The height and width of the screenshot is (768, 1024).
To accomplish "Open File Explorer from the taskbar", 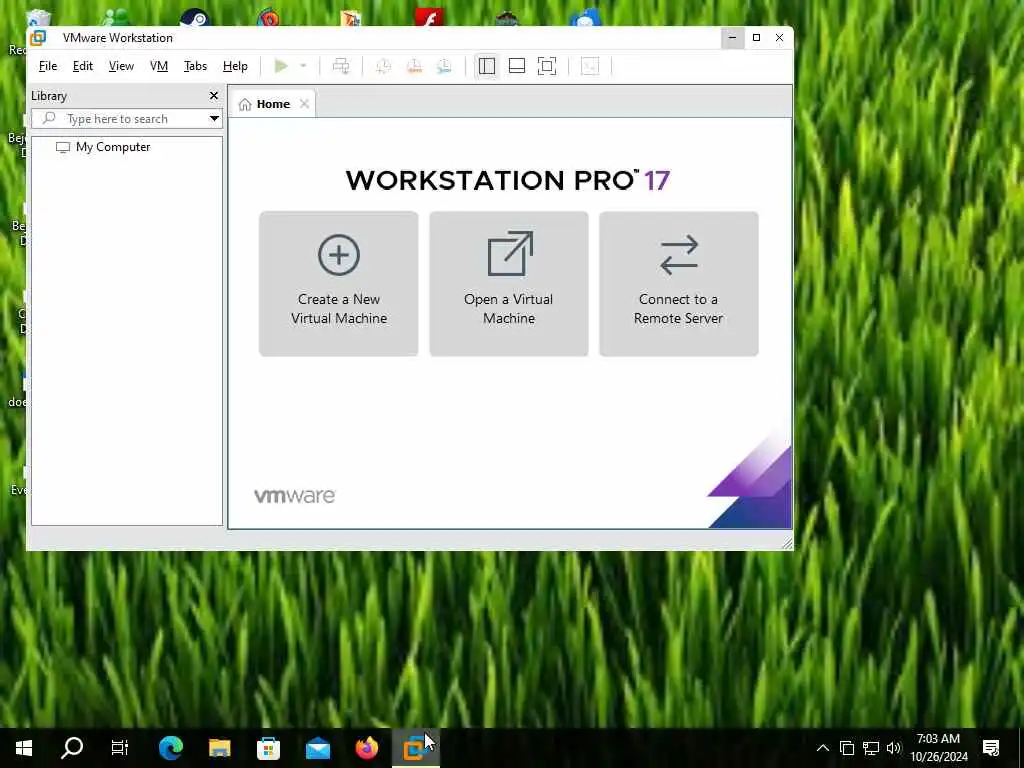I will click(x=219, y=748).
